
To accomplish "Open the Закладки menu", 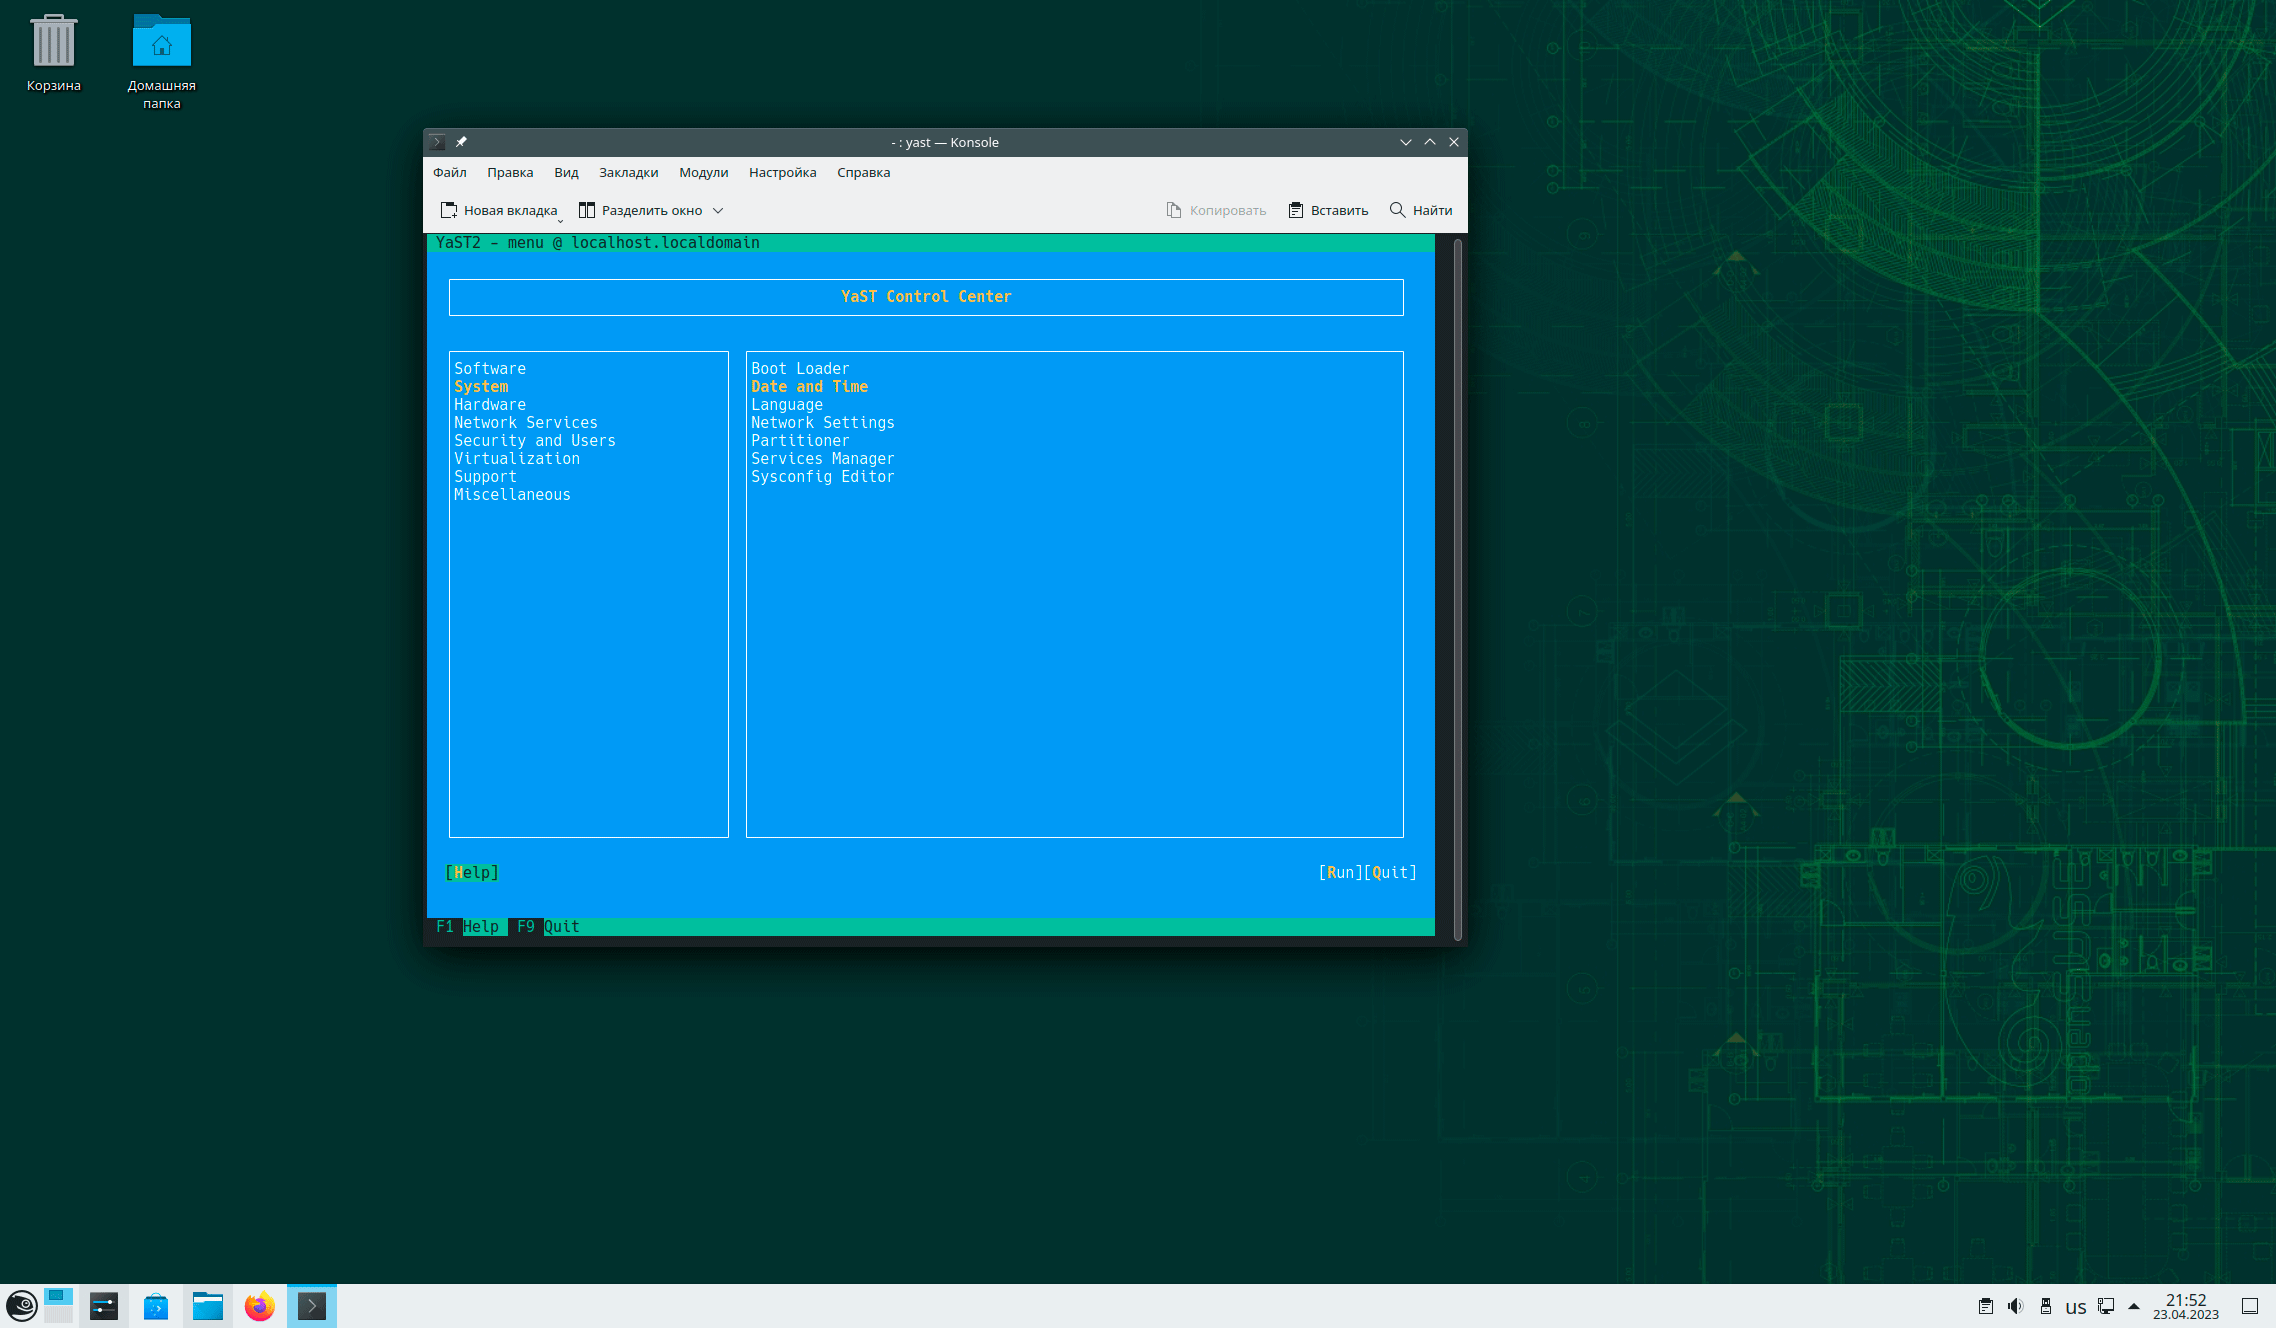I will (628, 172).
